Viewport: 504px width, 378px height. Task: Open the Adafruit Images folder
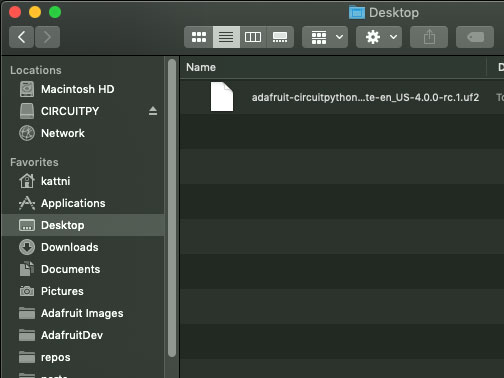pos(83,313)
